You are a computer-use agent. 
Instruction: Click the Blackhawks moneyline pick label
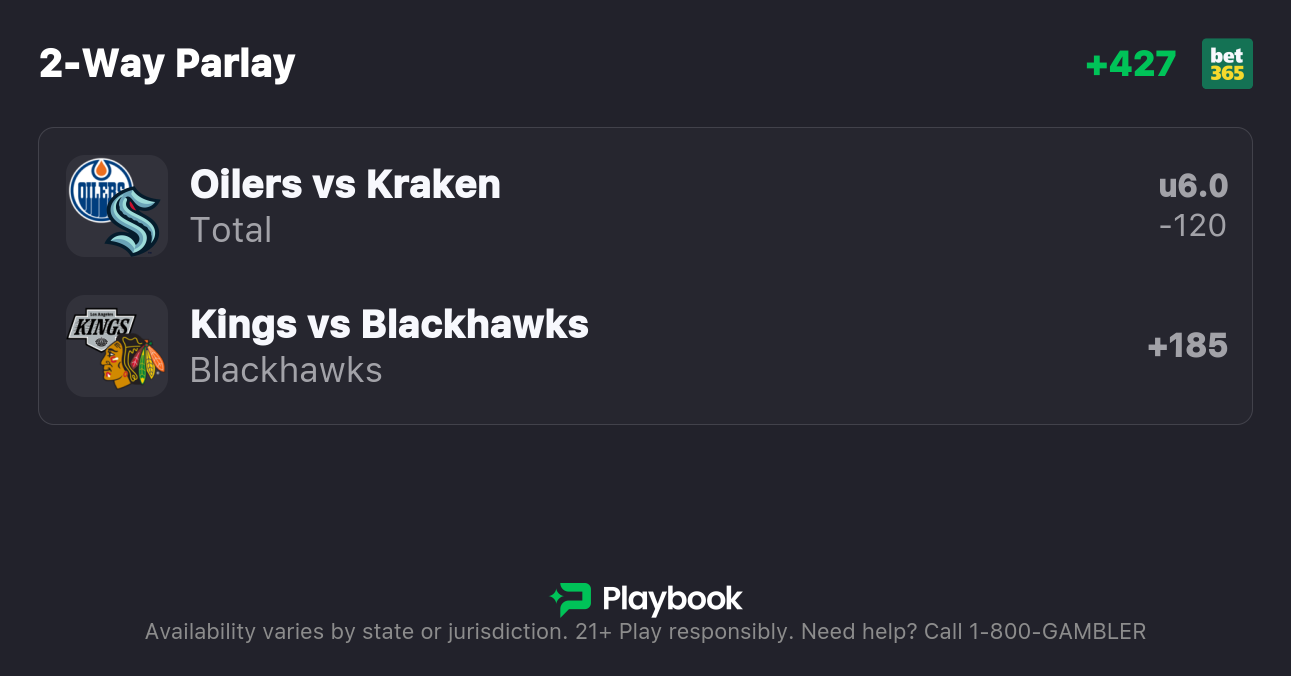pyautogui.click(x=286, y=370)
